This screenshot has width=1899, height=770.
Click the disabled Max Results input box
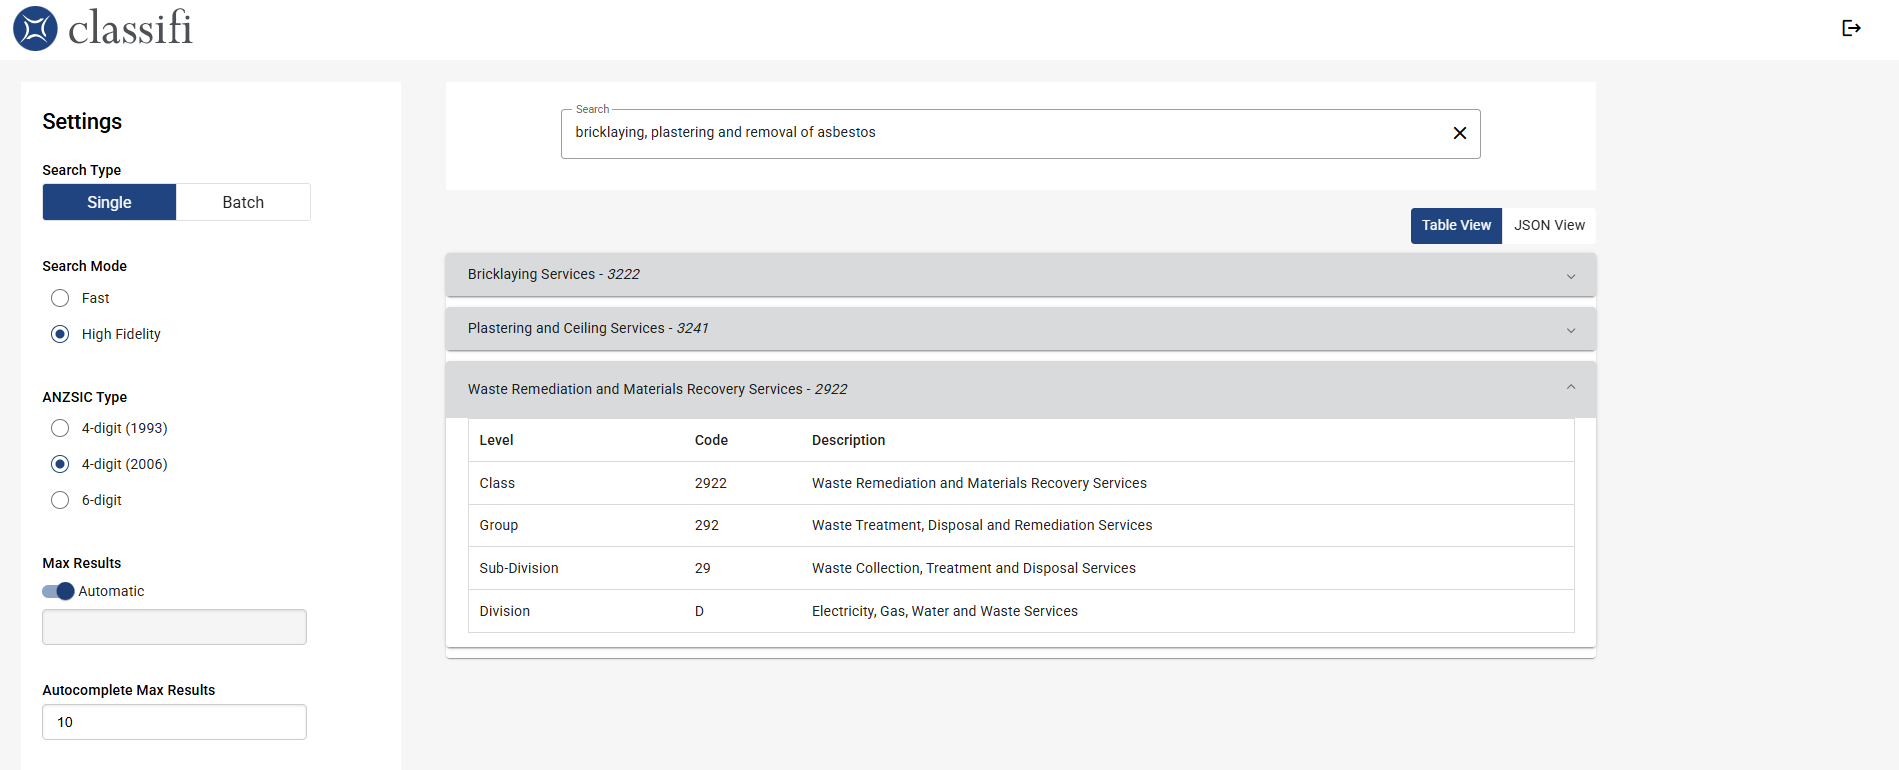(x=174, y=627)
